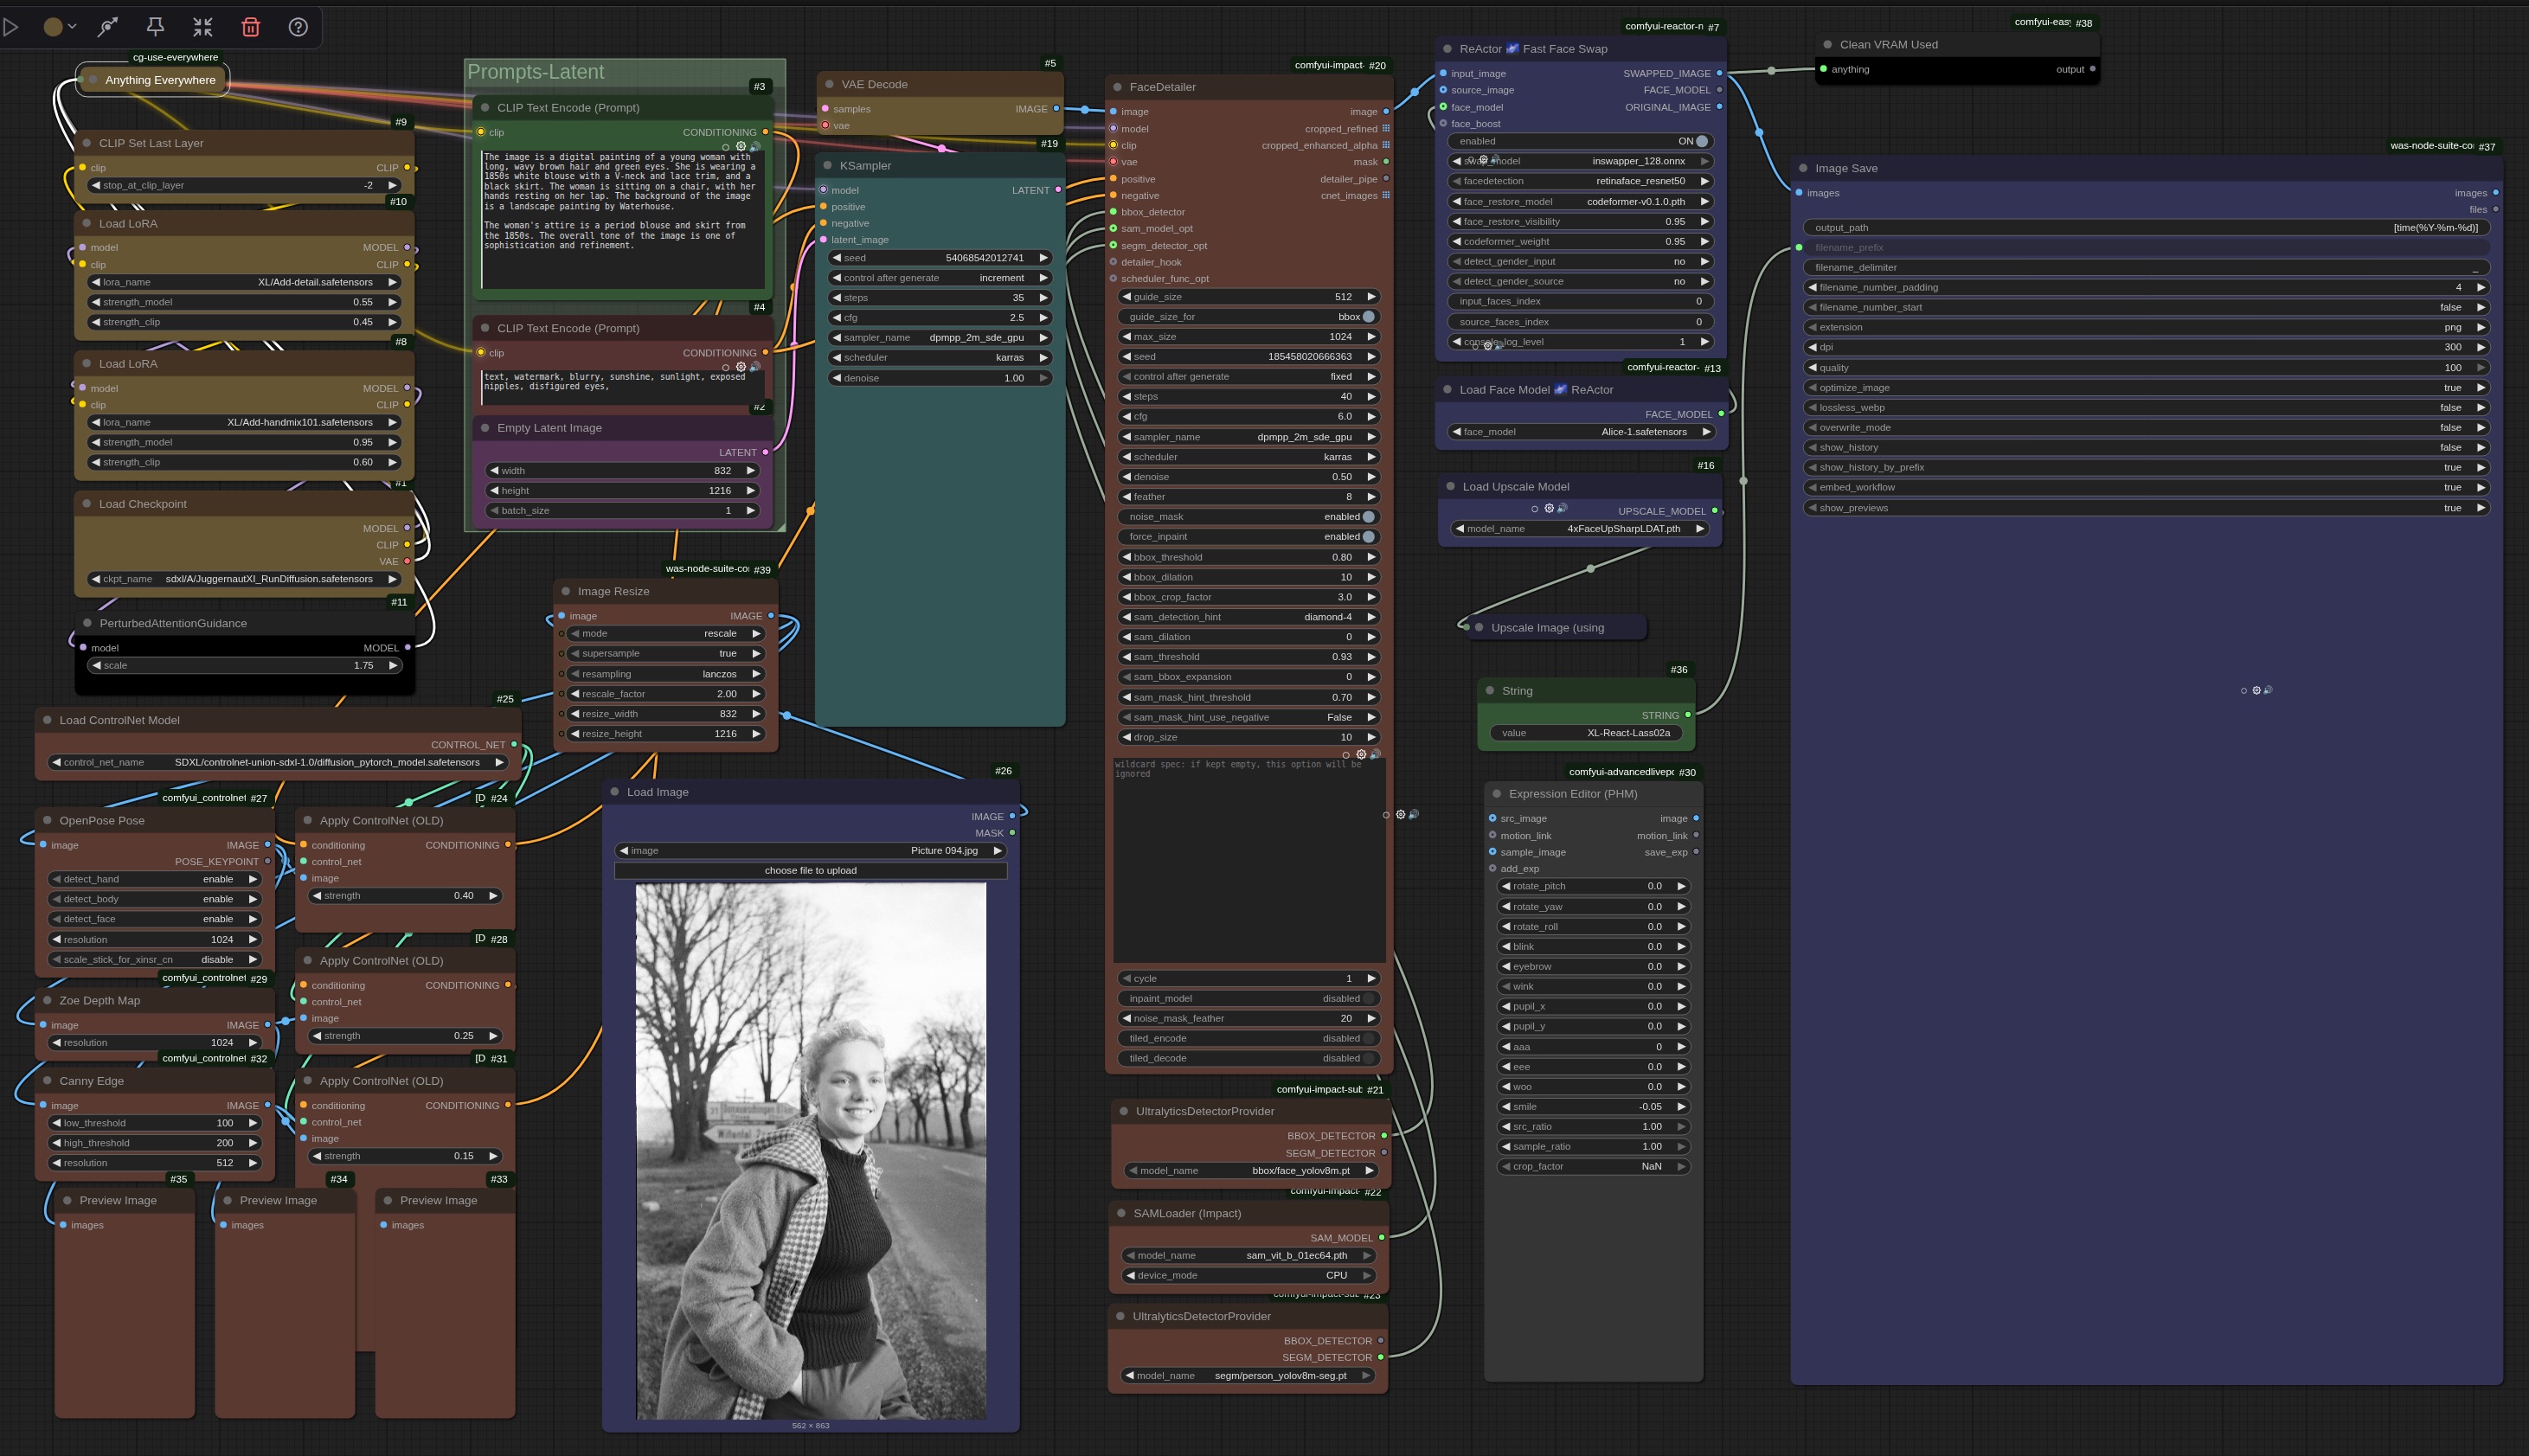
Task: Open the ckpt_name dropdown in Load Checkpoint
Action: coord(245,579)
